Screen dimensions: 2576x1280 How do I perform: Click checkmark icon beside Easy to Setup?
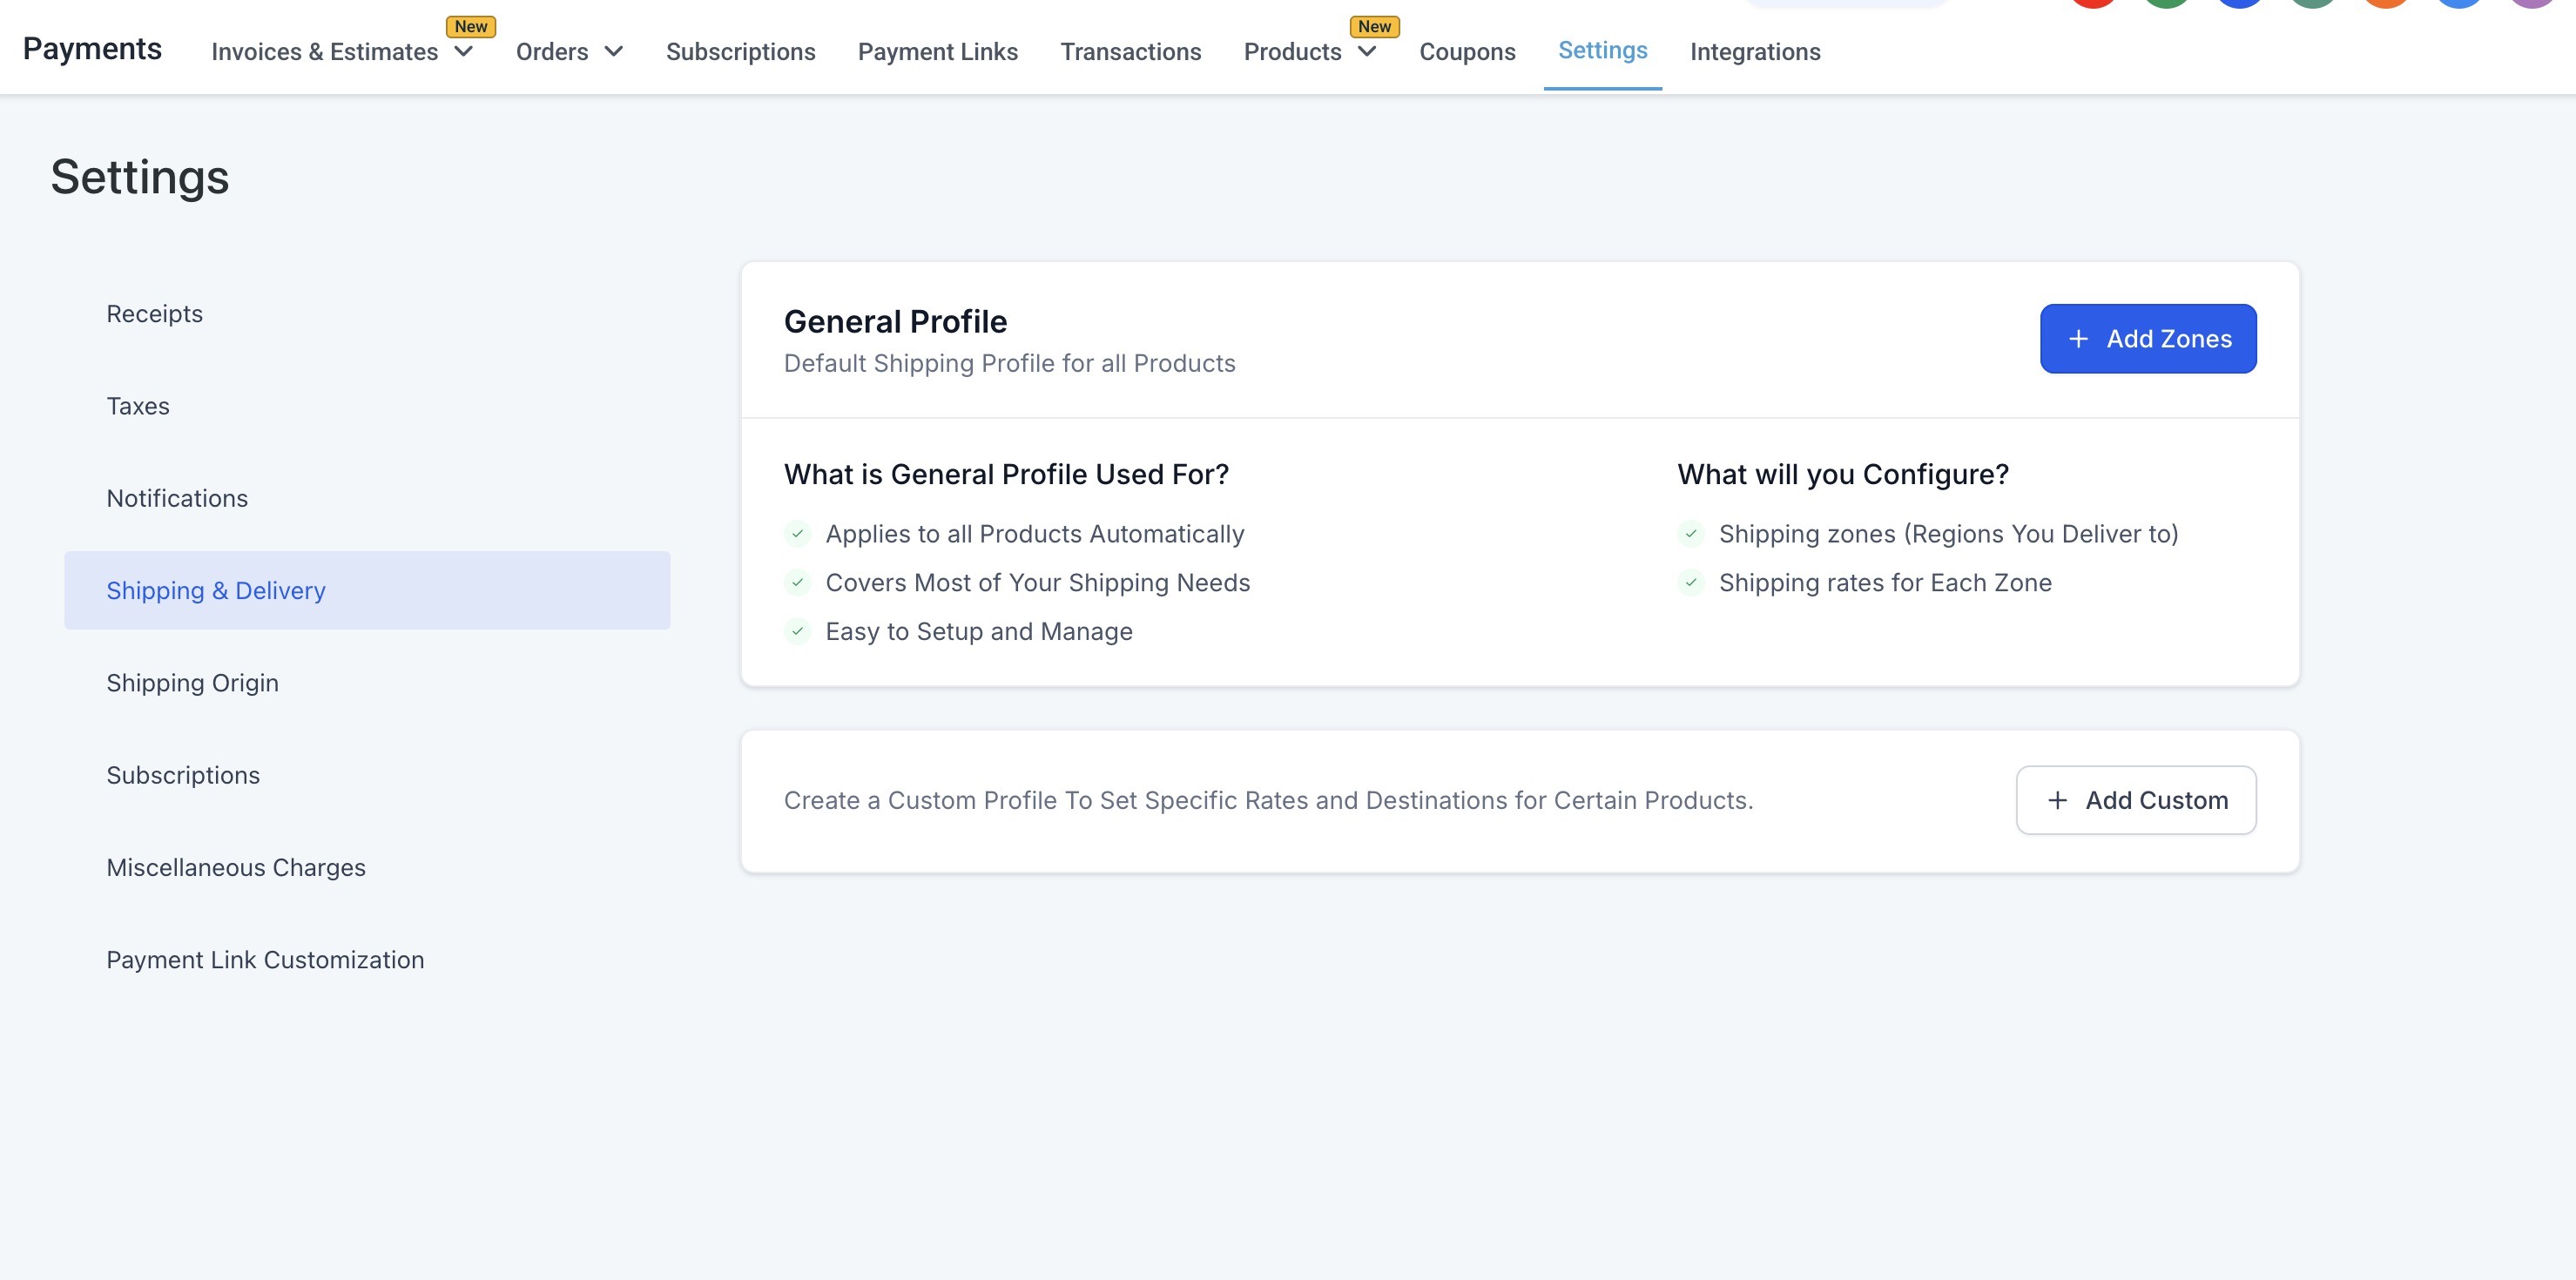(797, 631)
